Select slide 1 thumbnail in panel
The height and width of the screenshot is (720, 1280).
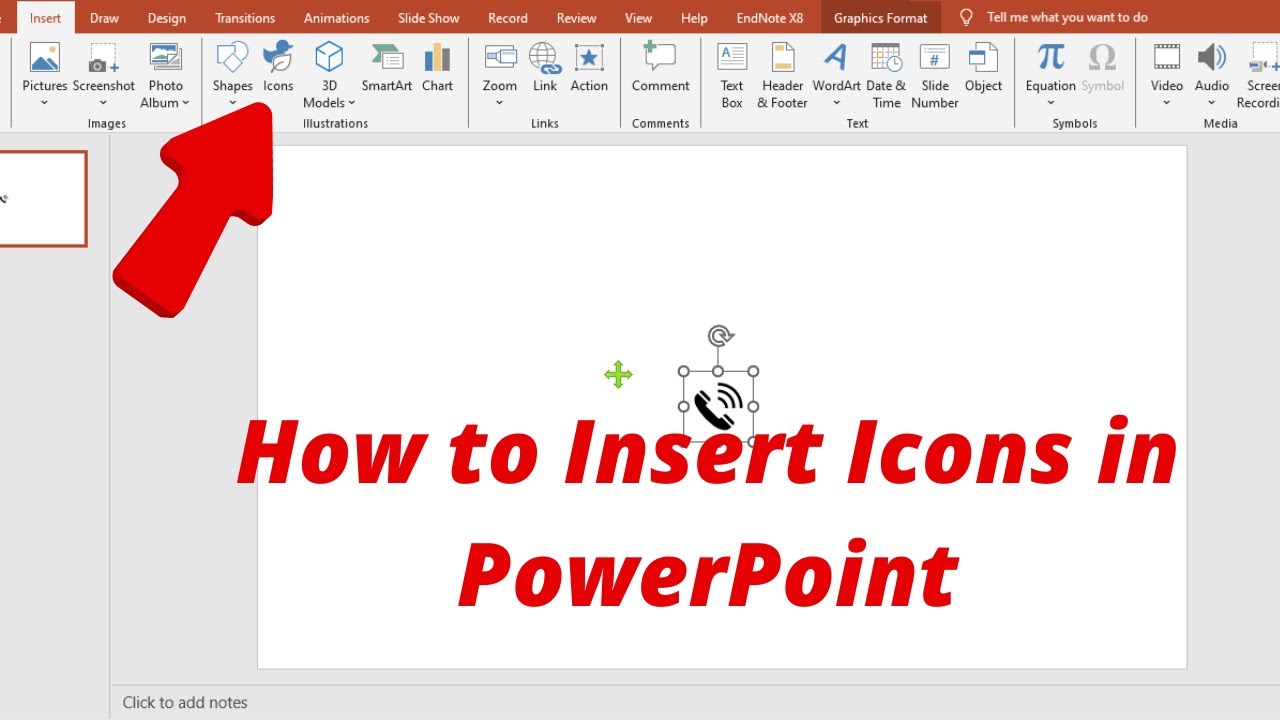(x=43, y=198)
